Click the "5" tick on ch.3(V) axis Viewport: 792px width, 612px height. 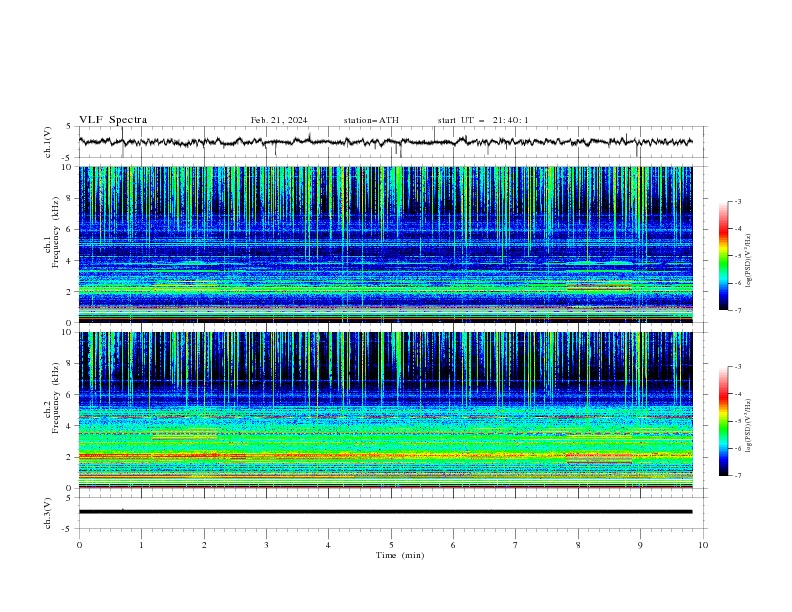click(x=69, y=498)
